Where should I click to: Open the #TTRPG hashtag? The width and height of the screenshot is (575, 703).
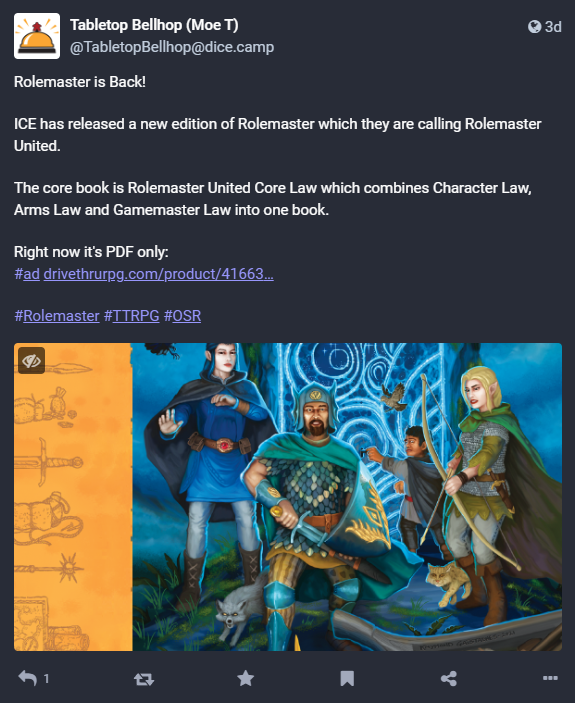click(131, 316)
